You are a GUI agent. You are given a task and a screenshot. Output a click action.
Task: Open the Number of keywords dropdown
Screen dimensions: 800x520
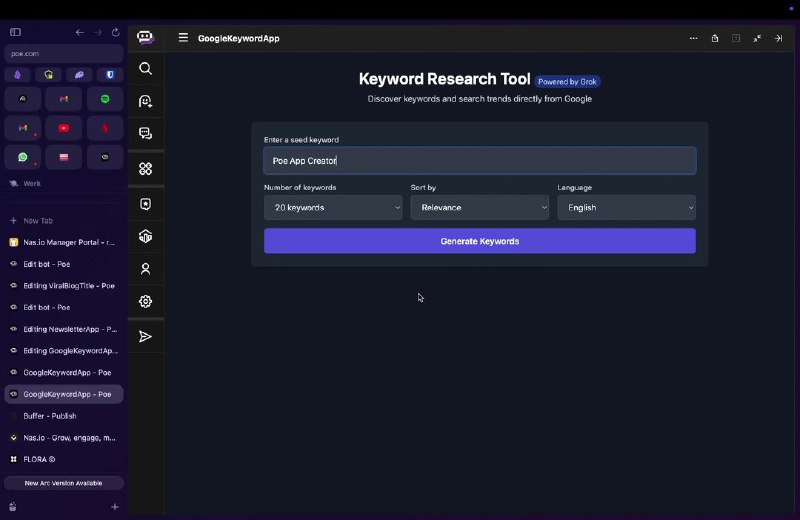[333, 208]
